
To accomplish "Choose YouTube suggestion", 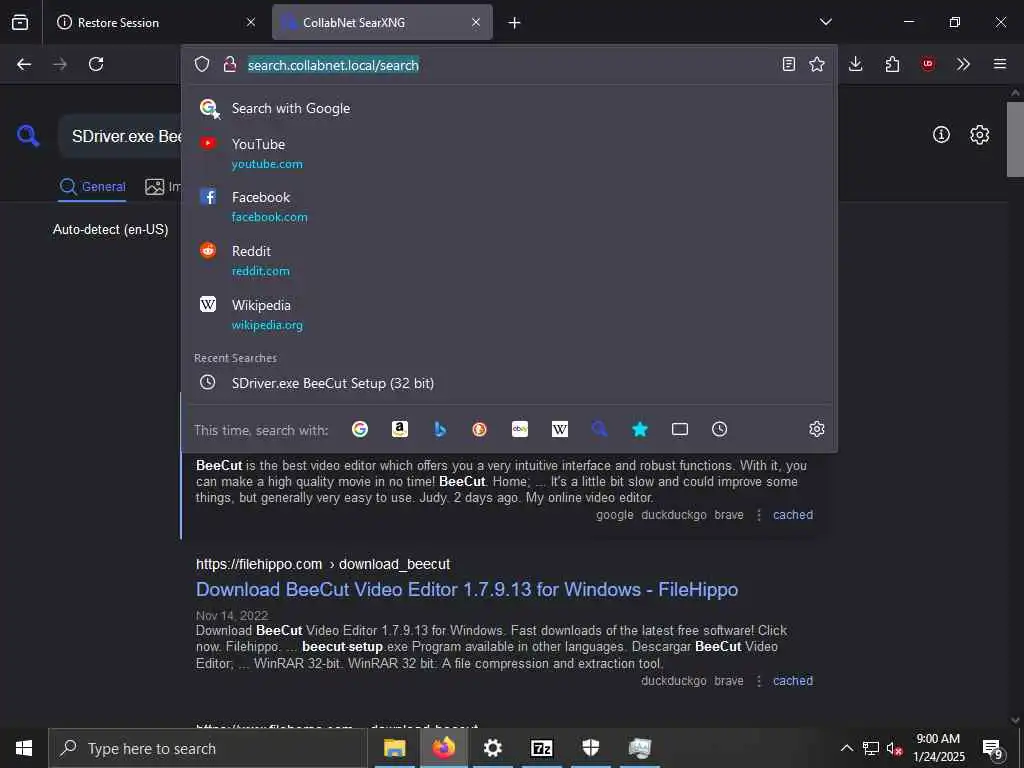I will pyautogui.click(x=509, y=153).
